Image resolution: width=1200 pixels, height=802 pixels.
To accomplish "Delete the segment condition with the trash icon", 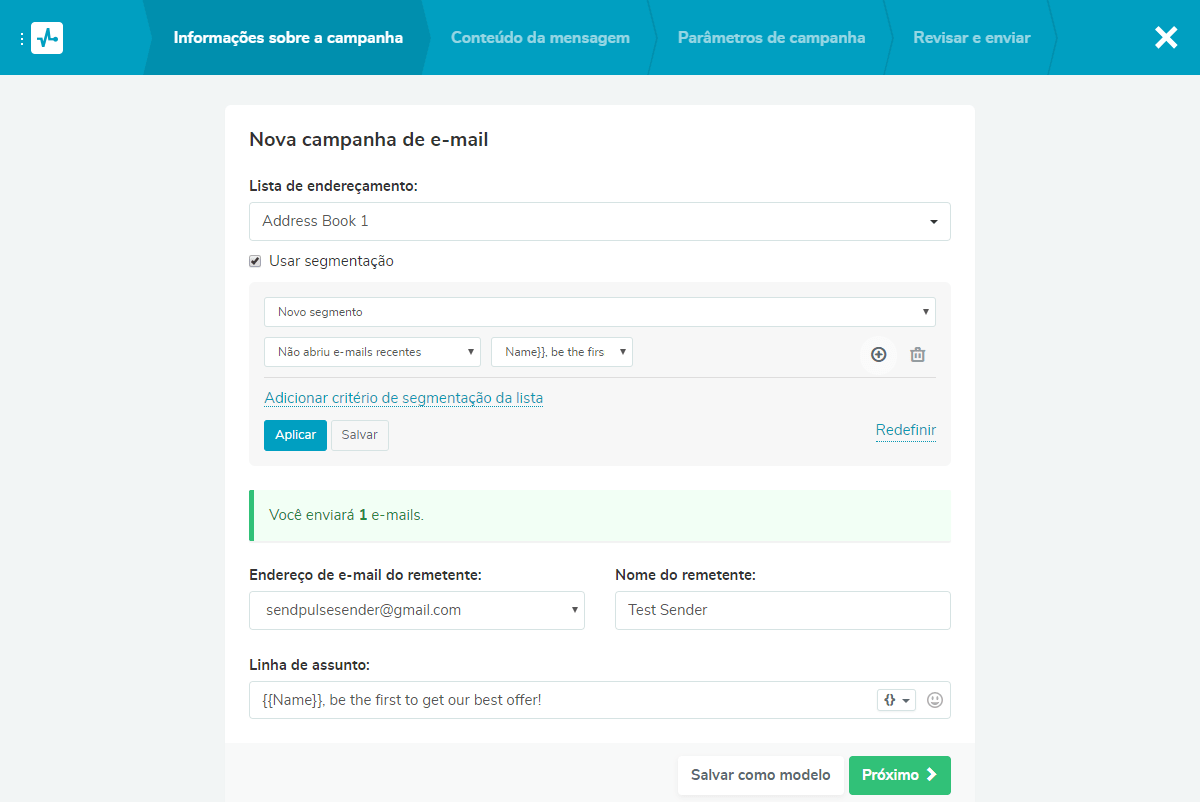I will pos(917,354).
